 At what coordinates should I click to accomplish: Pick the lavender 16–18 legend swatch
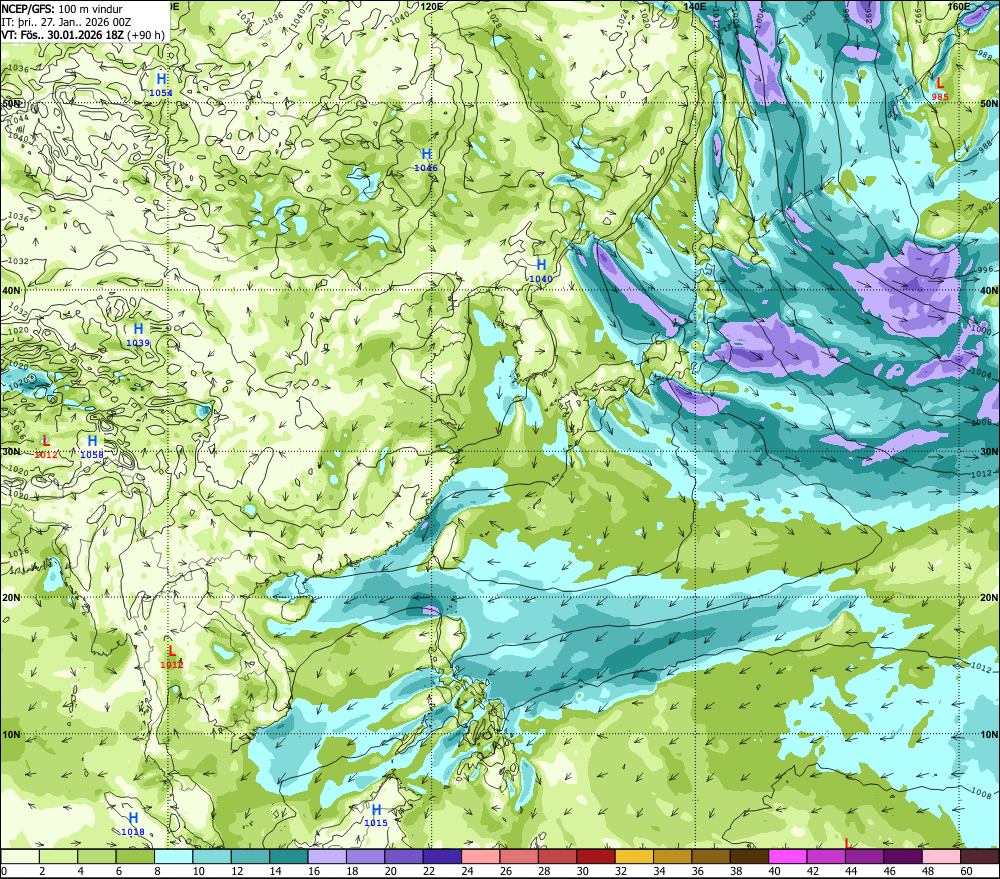(x=327, y=856)
